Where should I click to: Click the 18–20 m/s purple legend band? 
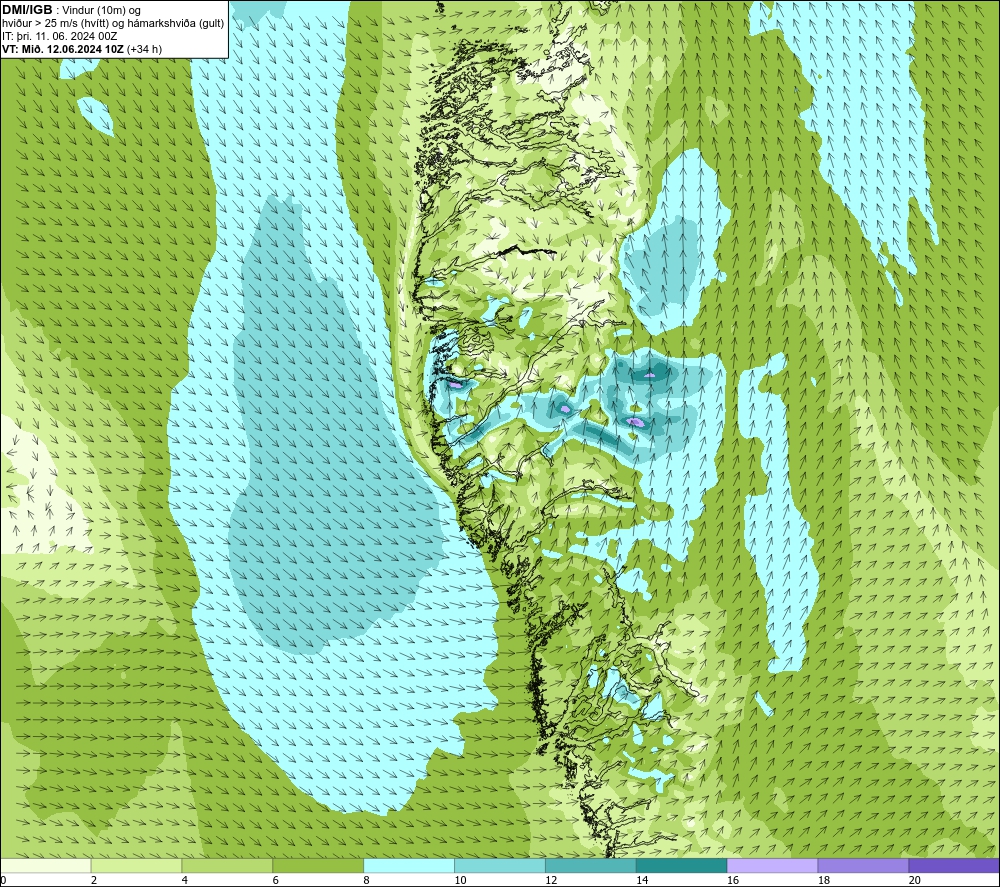click(x=864, y=865)
